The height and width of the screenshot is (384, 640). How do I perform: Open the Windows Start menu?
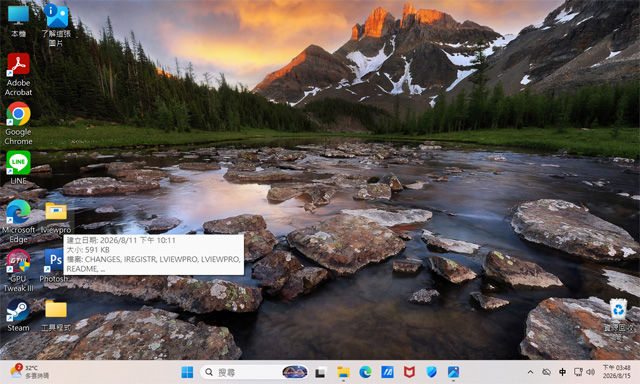click(187, 372)
